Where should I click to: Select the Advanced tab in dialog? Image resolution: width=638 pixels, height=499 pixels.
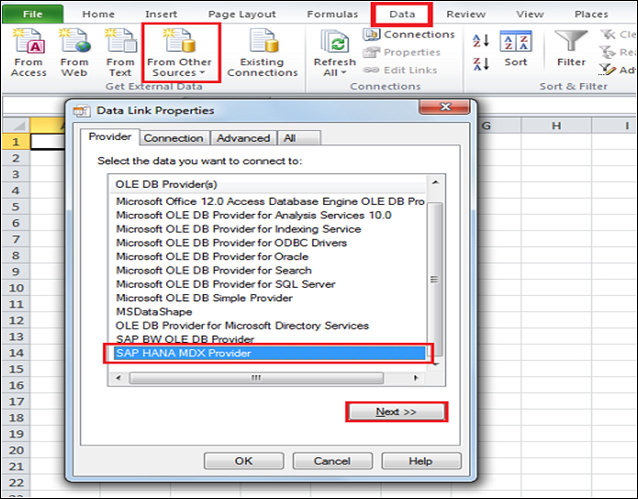pos(243,138)
